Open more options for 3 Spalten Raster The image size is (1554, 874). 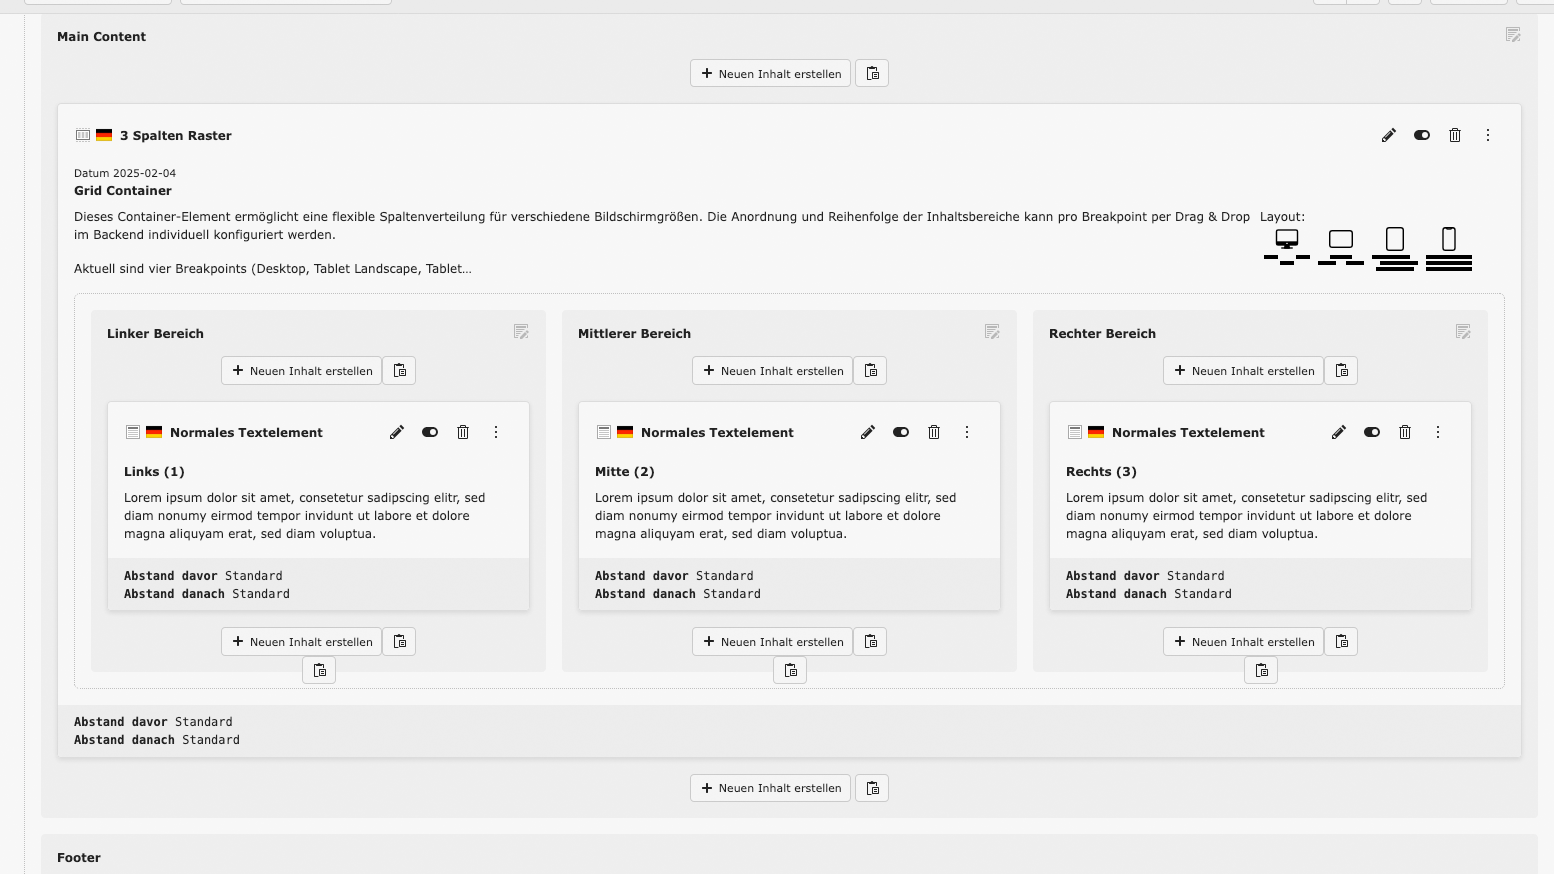pos(1488,135)
